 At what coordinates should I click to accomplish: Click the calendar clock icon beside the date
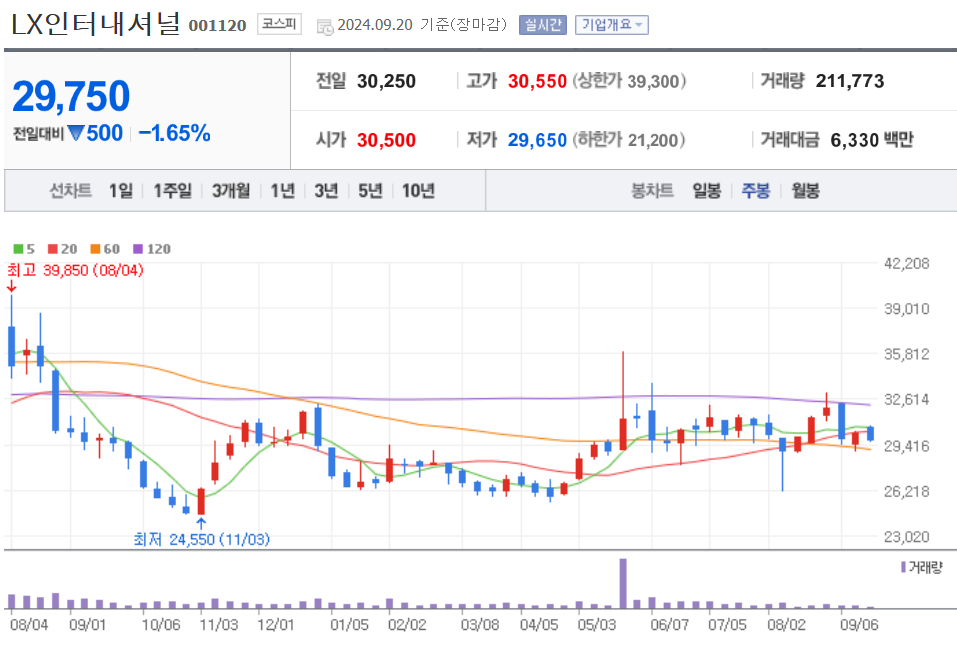click(x=325, y=26)
